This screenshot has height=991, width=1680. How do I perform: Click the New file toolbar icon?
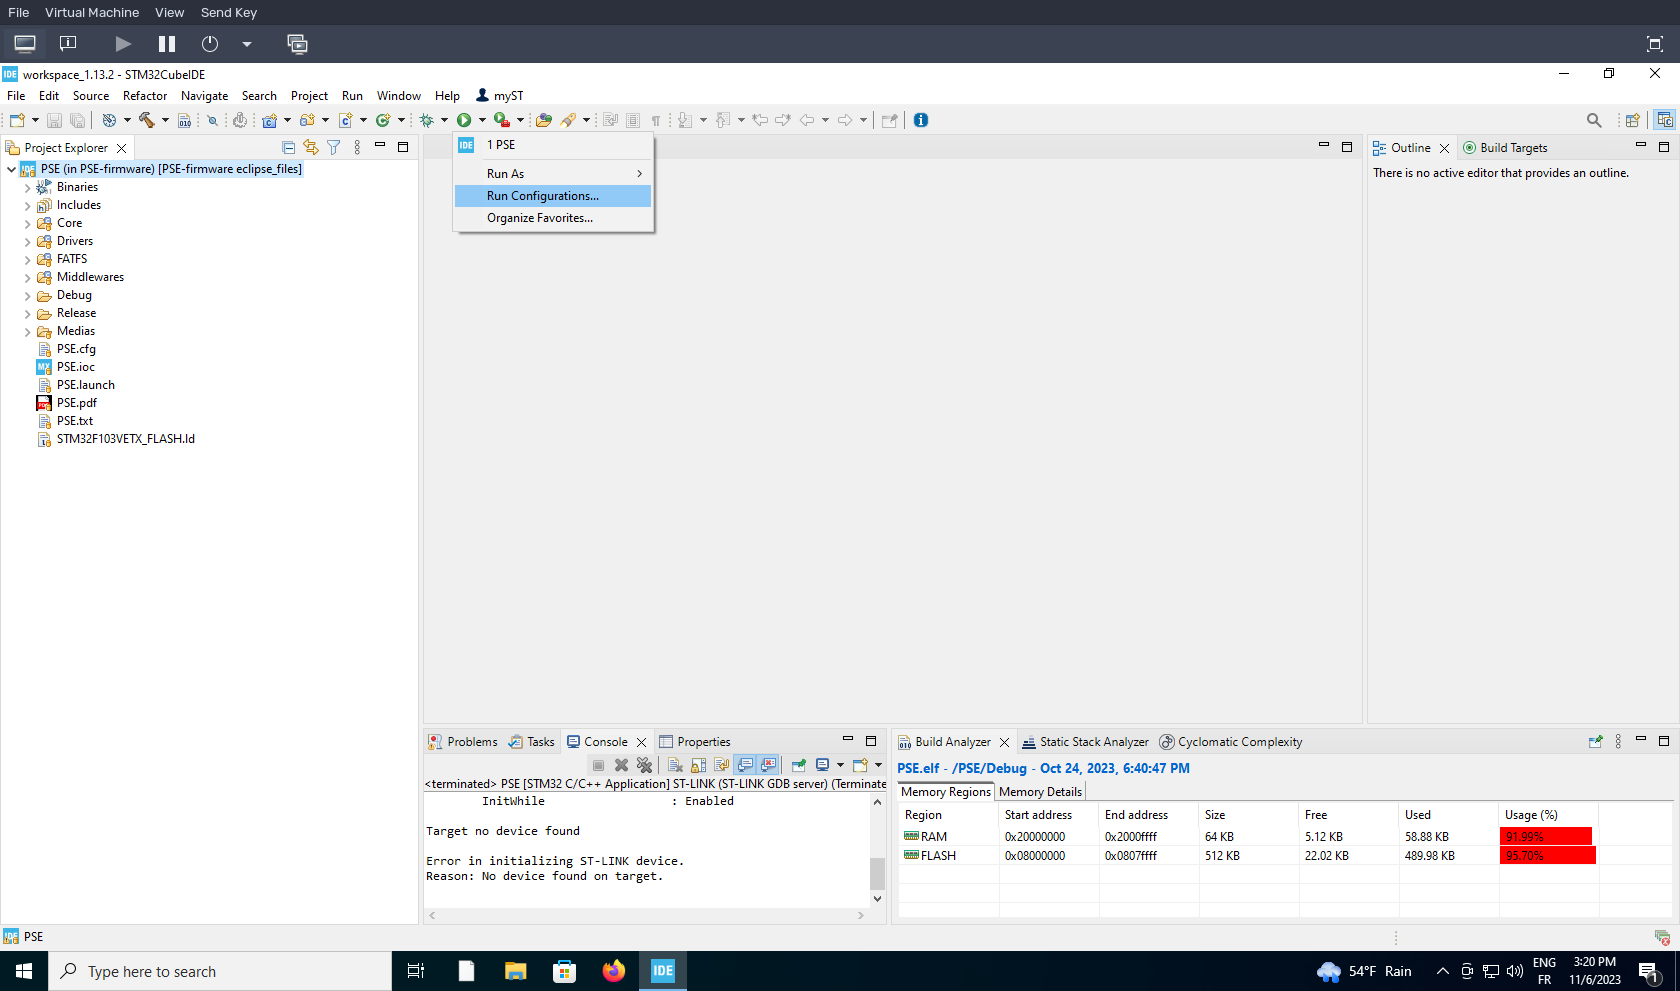click(17, 120)
